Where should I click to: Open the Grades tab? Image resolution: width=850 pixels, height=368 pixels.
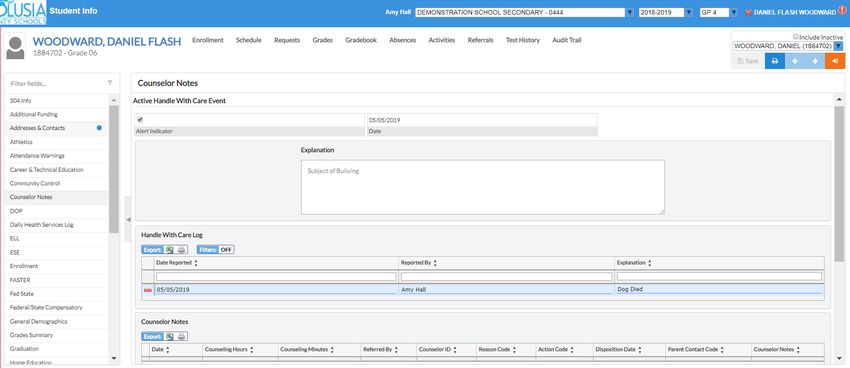tap(323, 40)
